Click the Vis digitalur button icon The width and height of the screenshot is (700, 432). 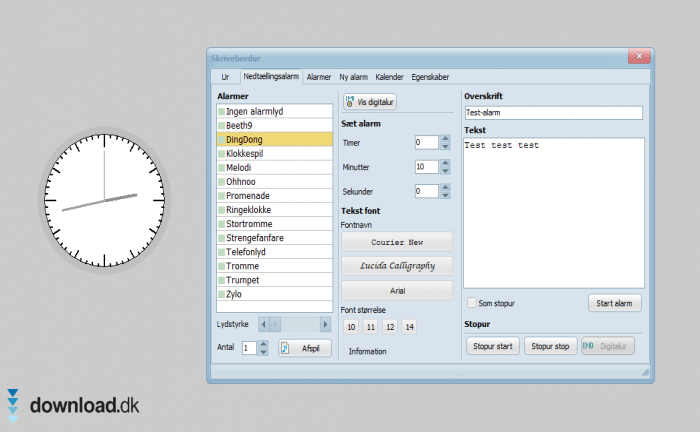(350, 102)
